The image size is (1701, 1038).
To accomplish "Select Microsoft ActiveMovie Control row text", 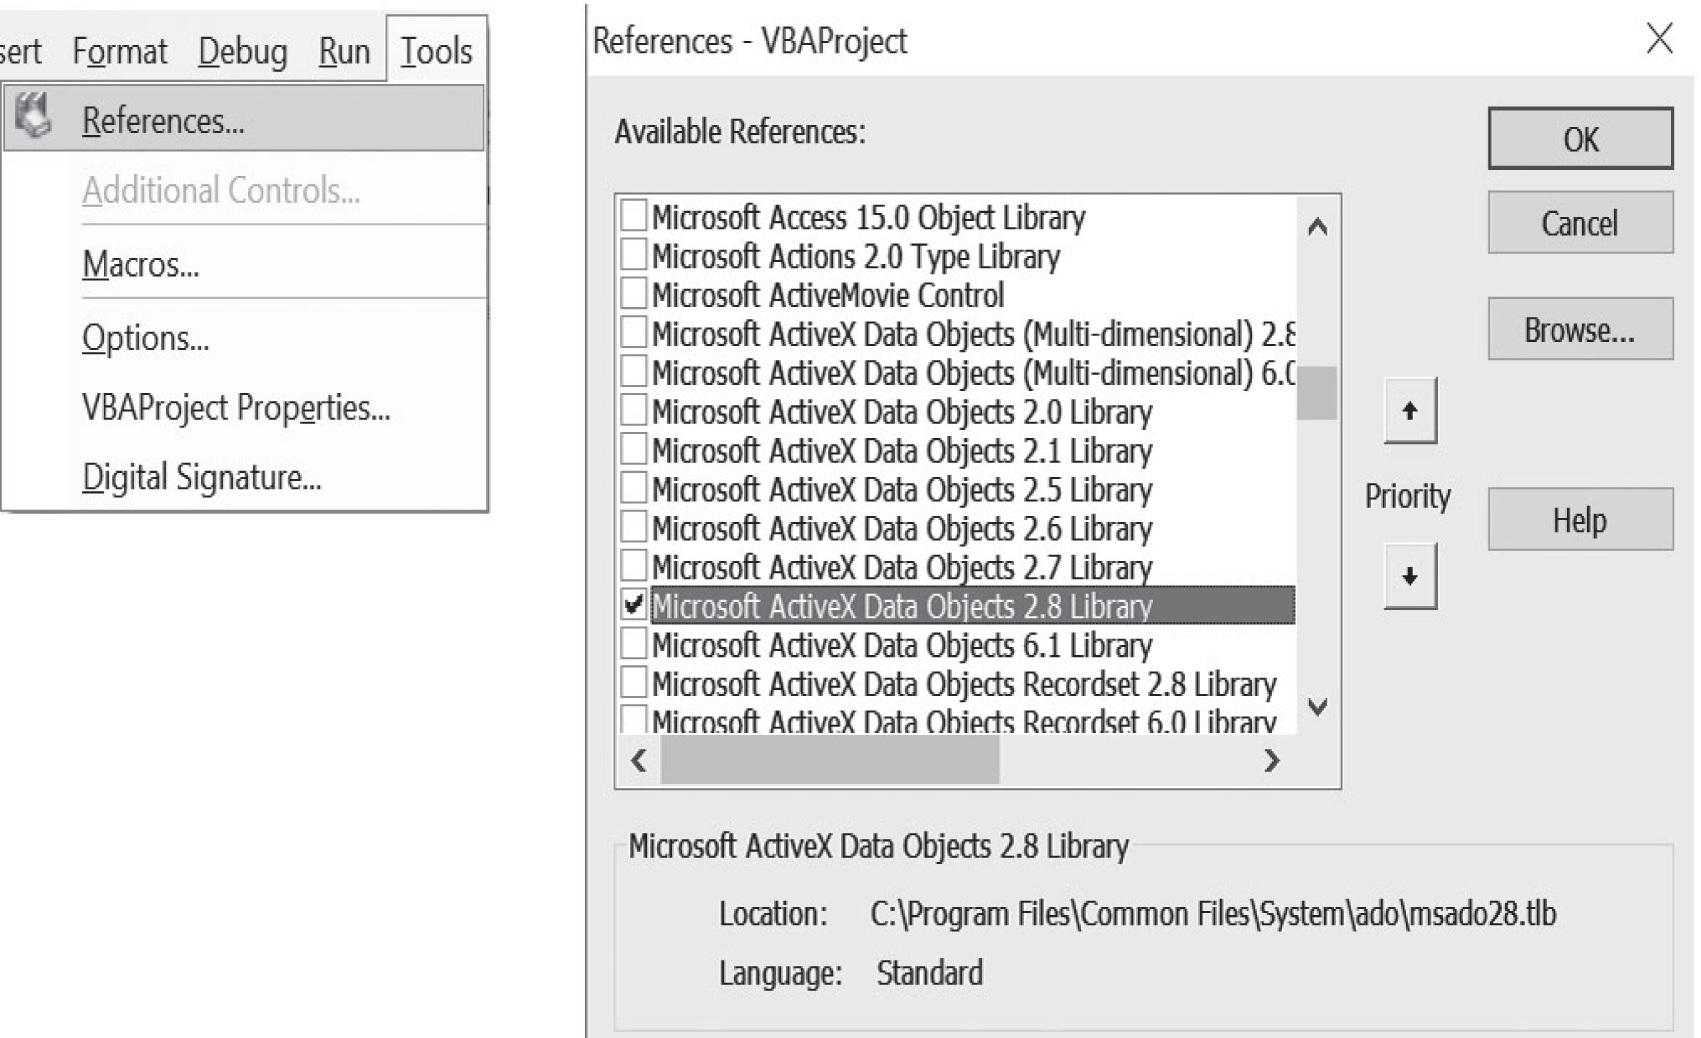I will [828, 295].
